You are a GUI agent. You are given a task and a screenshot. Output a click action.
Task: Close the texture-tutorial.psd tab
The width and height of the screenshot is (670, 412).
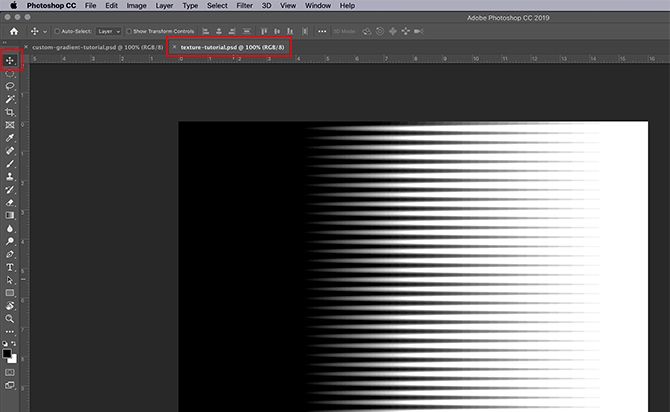(174, 47)
